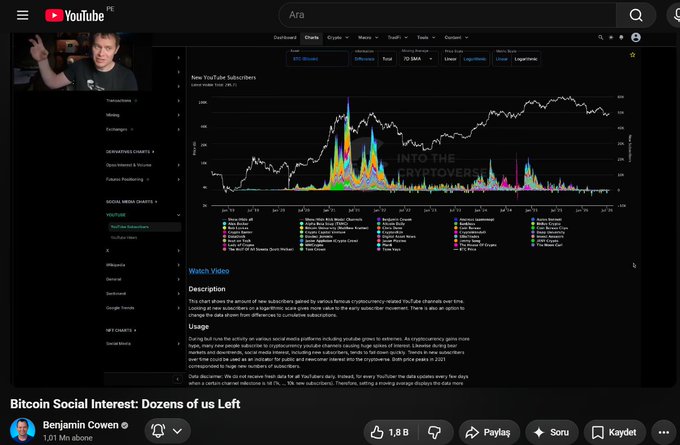
Task: Expand the Crypto nav dropdown
Action: click(x=338, y=38)
